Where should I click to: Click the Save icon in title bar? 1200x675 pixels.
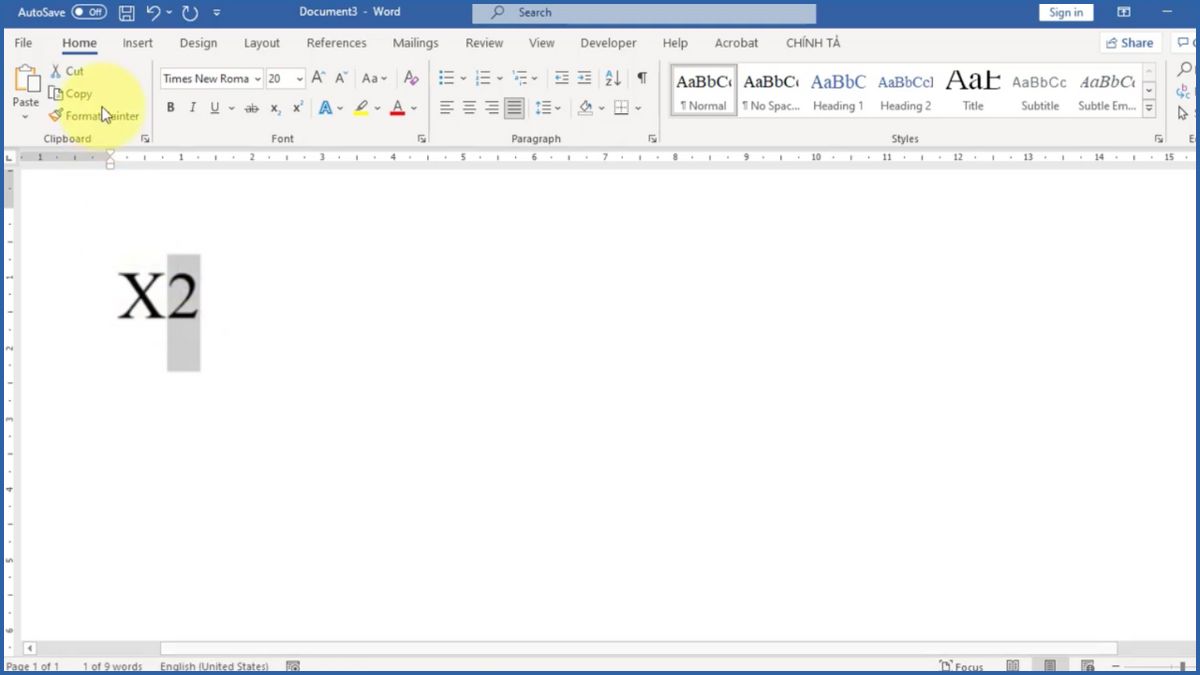click(x=126, y=13)
